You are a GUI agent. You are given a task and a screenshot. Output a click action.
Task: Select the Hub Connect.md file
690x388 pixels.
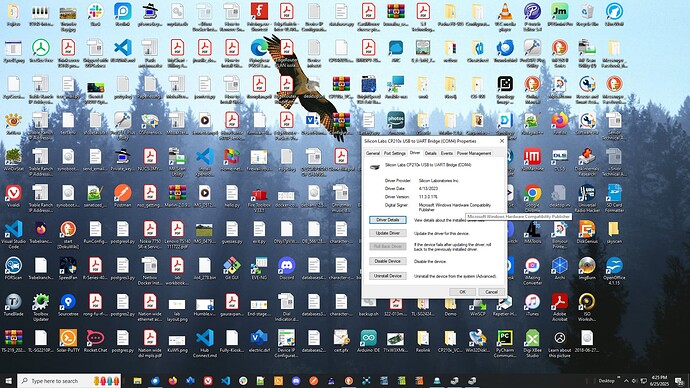coord(205,344)
